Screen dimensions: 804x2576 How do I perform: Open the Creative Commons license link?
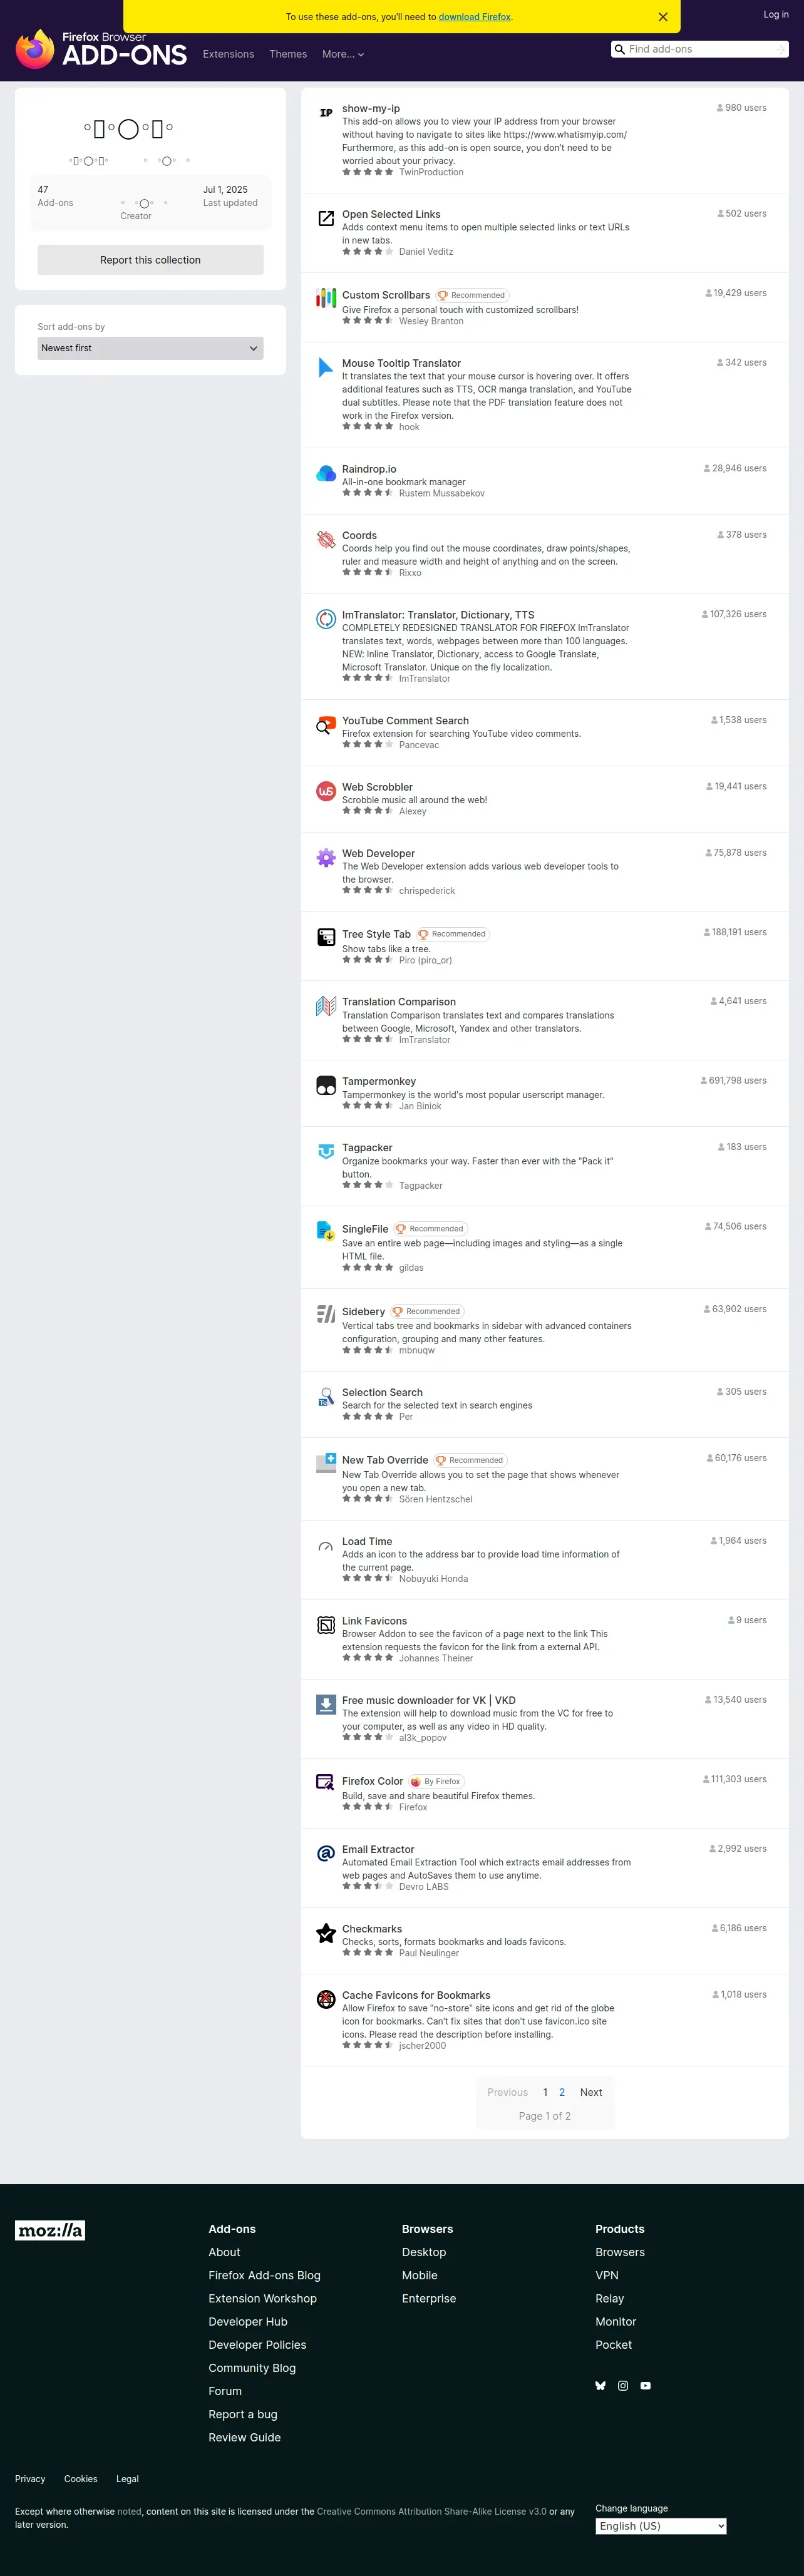pos(432,2511)
